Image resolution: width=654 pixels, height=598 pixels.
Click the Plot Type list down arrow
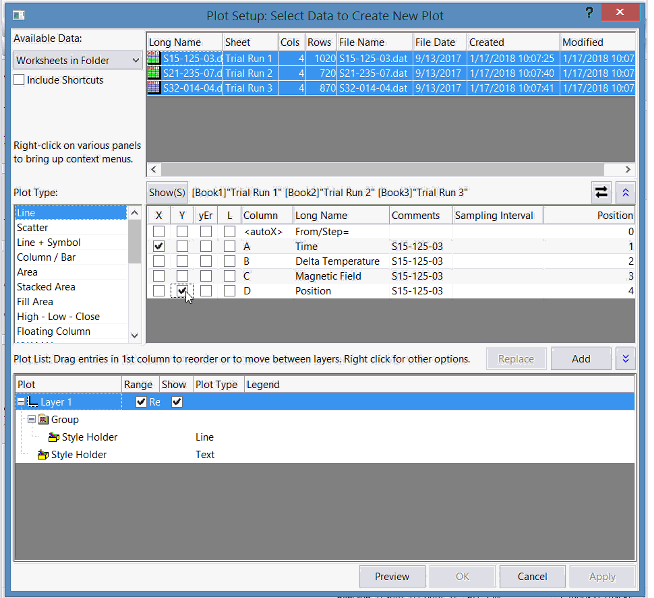pos(134,335)
